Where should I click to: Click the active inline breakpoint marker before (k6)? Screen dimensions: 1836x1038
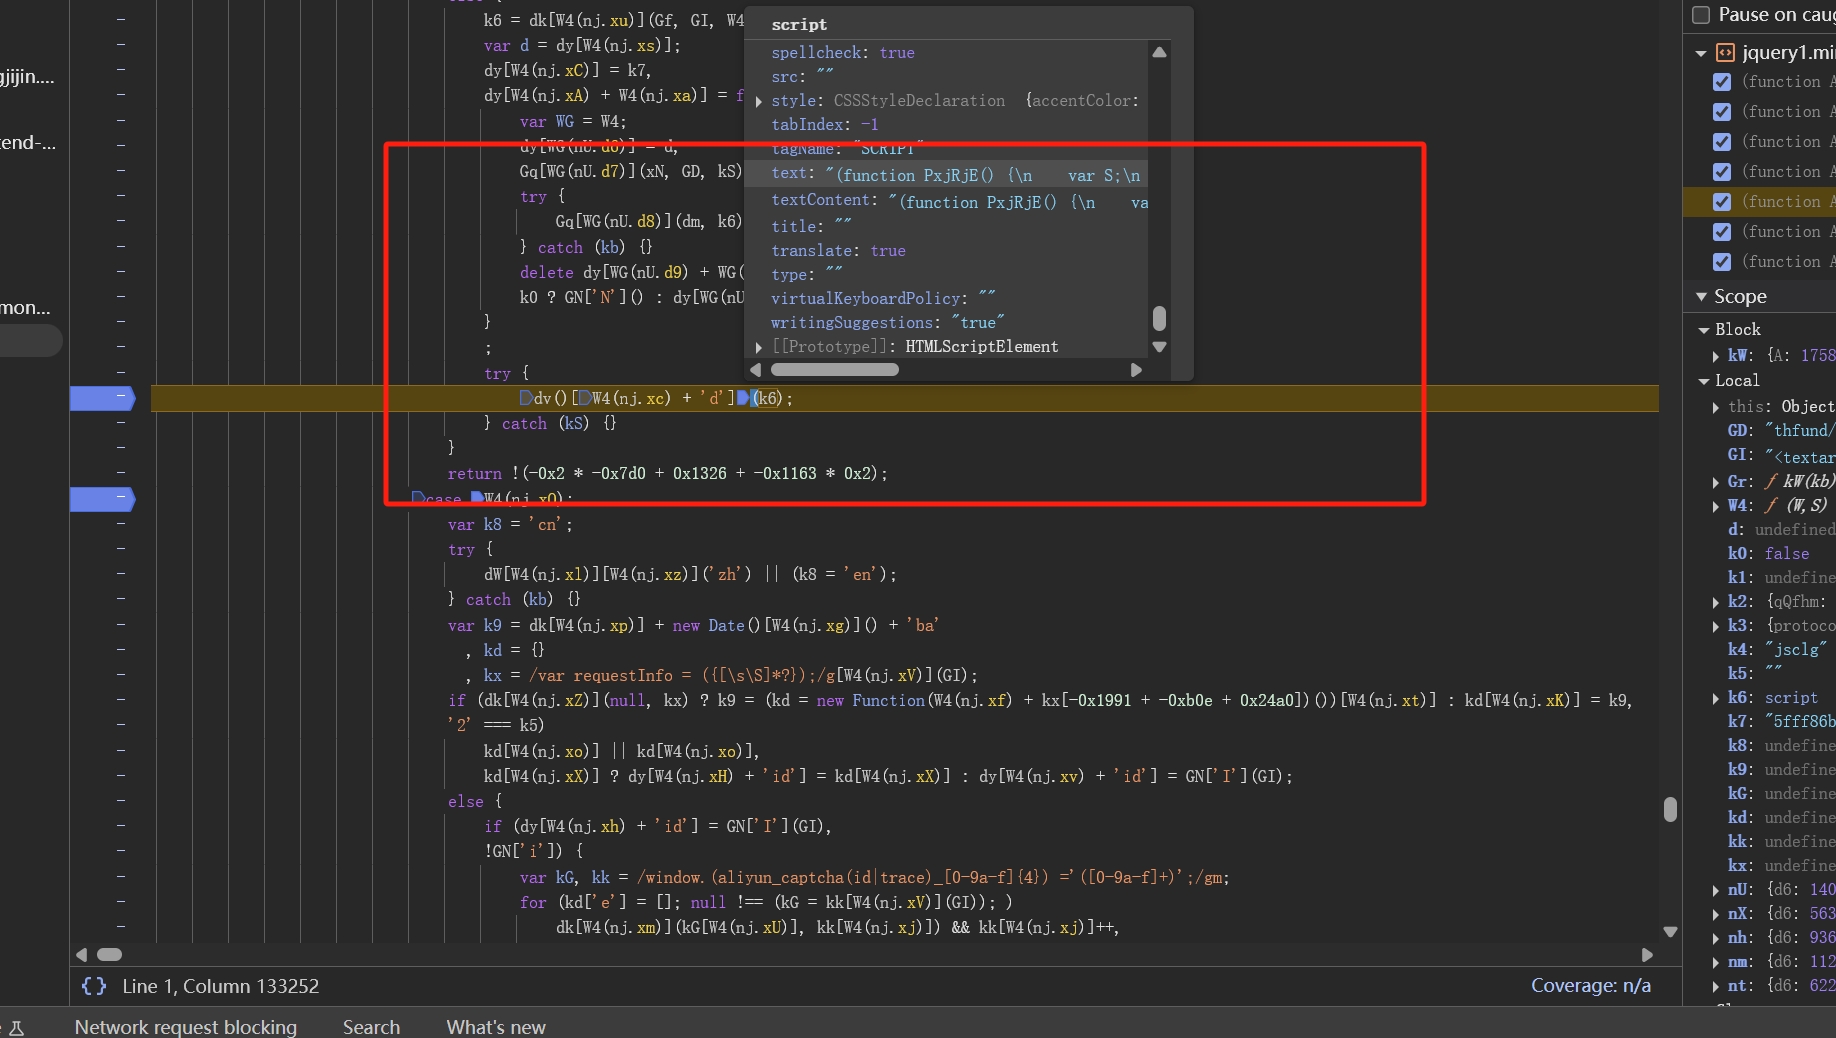pos(743,398)
